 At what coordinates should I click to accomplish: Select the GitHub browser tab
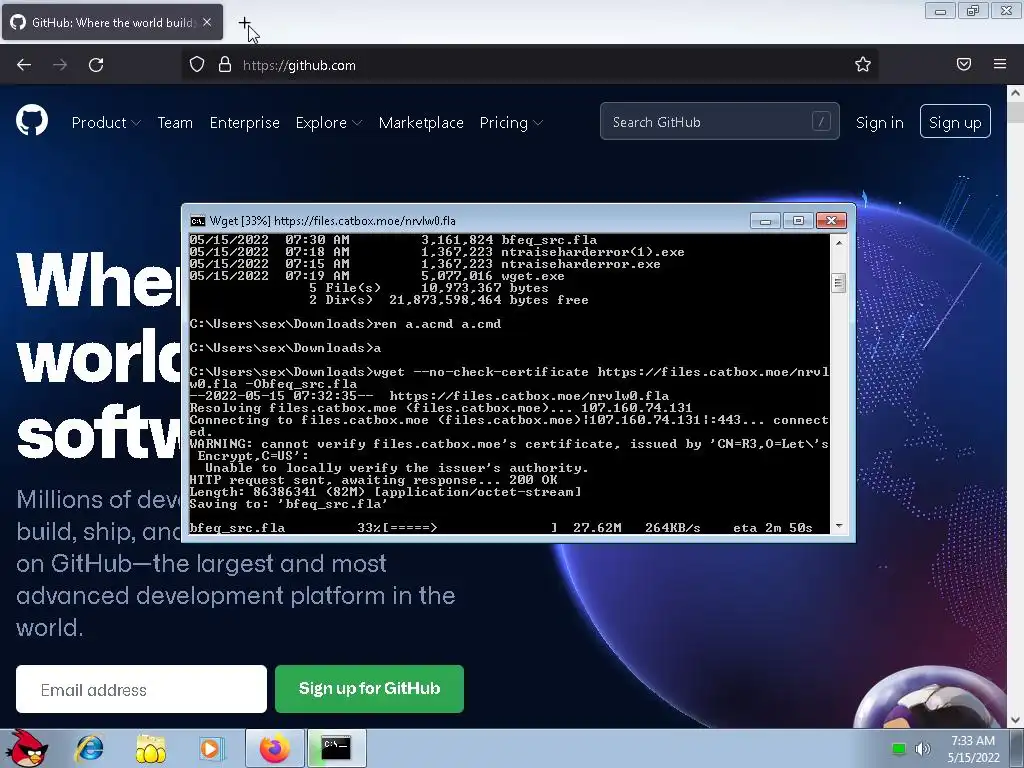112,22
